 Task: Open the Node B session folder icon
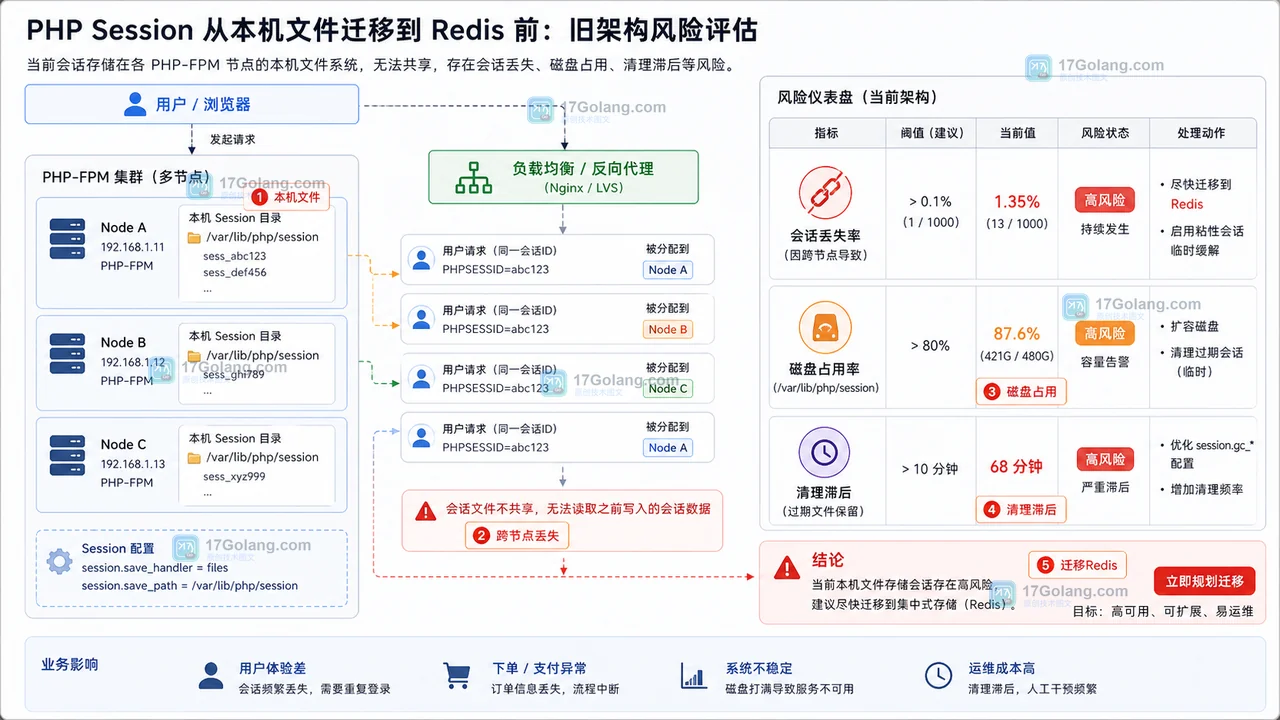(x=194, y=356)
